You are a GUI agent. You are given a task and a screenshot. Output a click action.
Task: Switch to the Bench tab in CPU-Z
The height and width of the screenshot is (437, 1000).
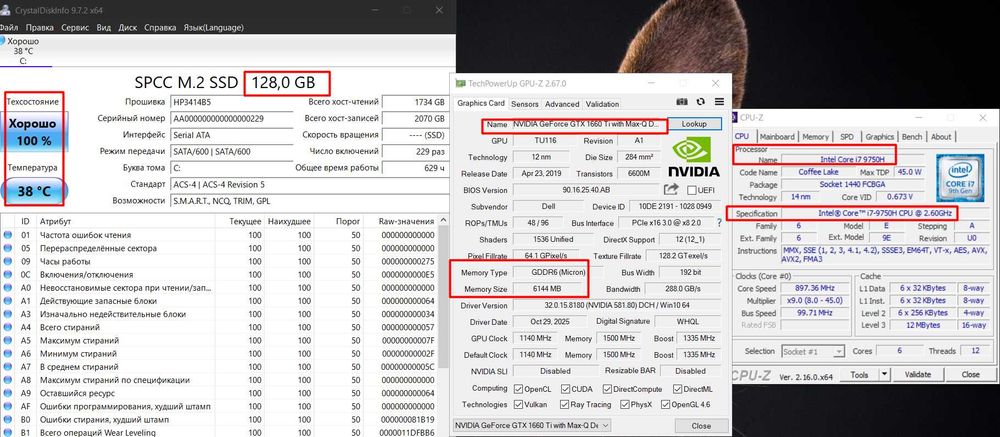point(911,137)
